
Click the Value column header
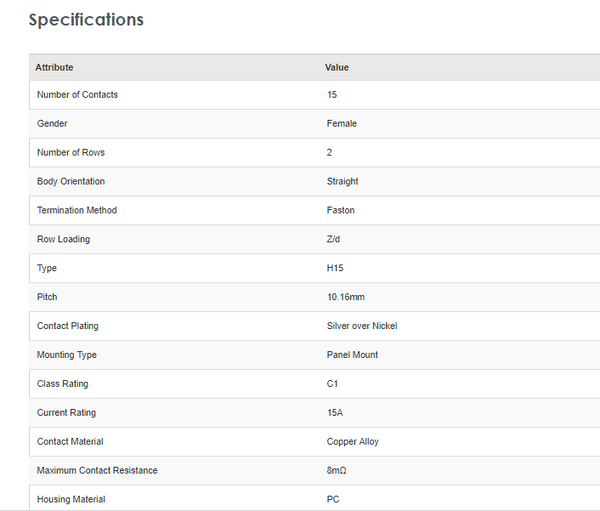(337, 67)
